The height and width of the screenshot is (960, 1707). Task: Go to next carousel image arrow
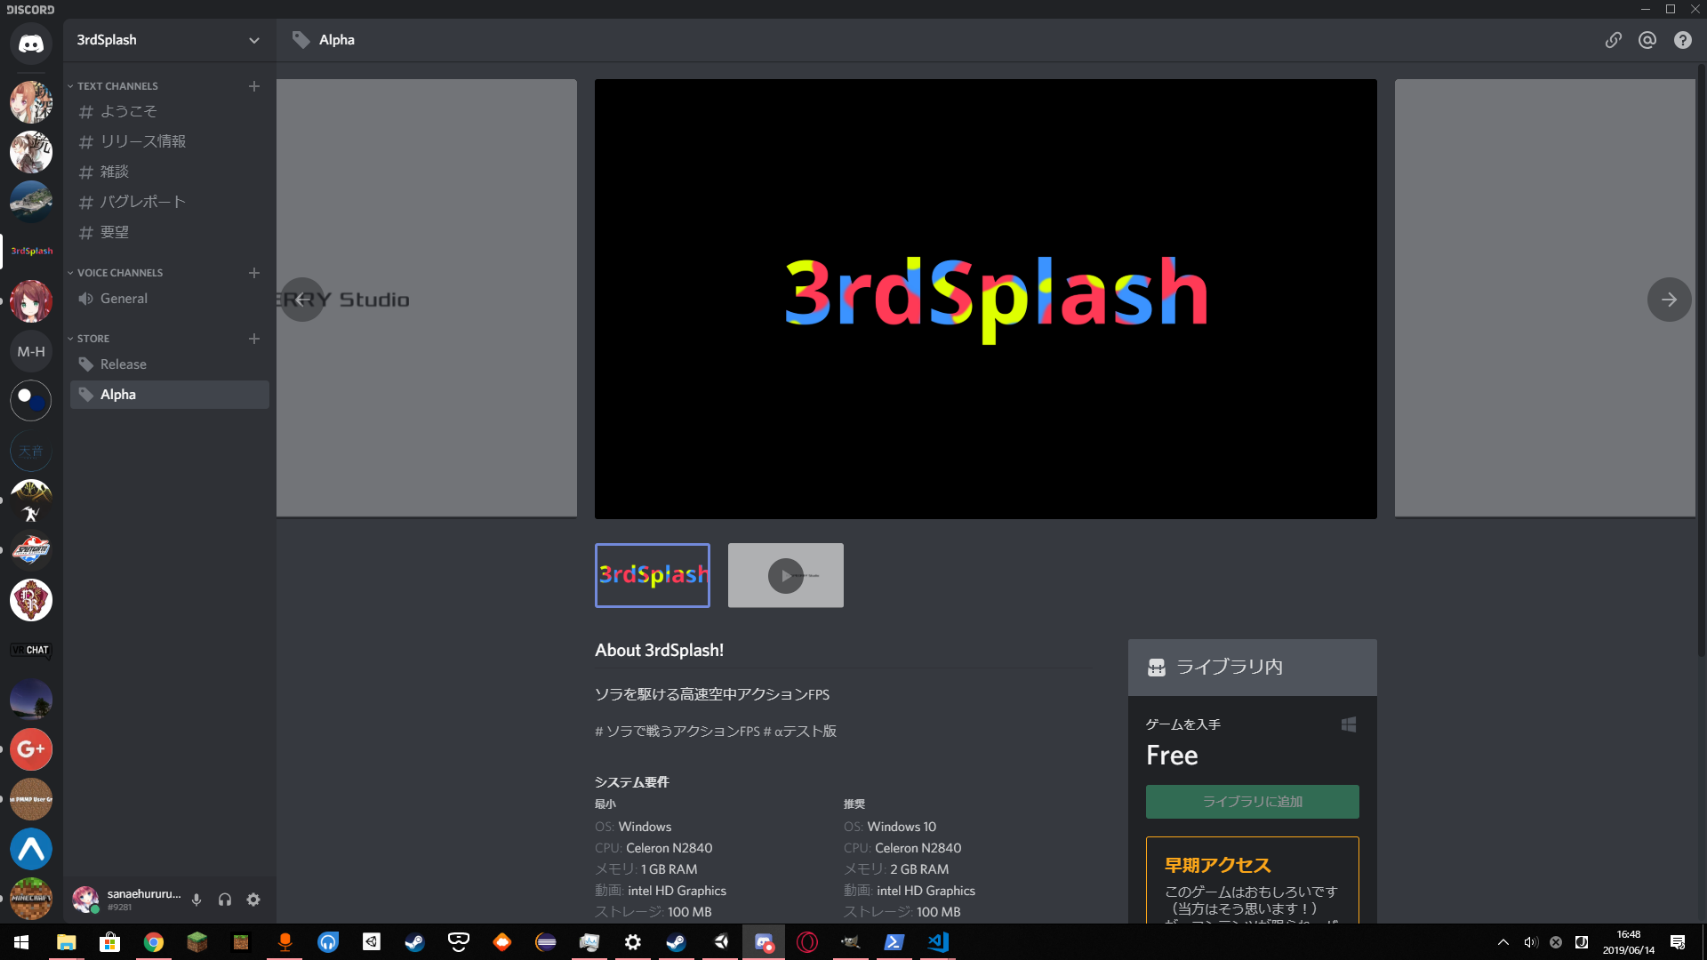[x=1668, y=299]
